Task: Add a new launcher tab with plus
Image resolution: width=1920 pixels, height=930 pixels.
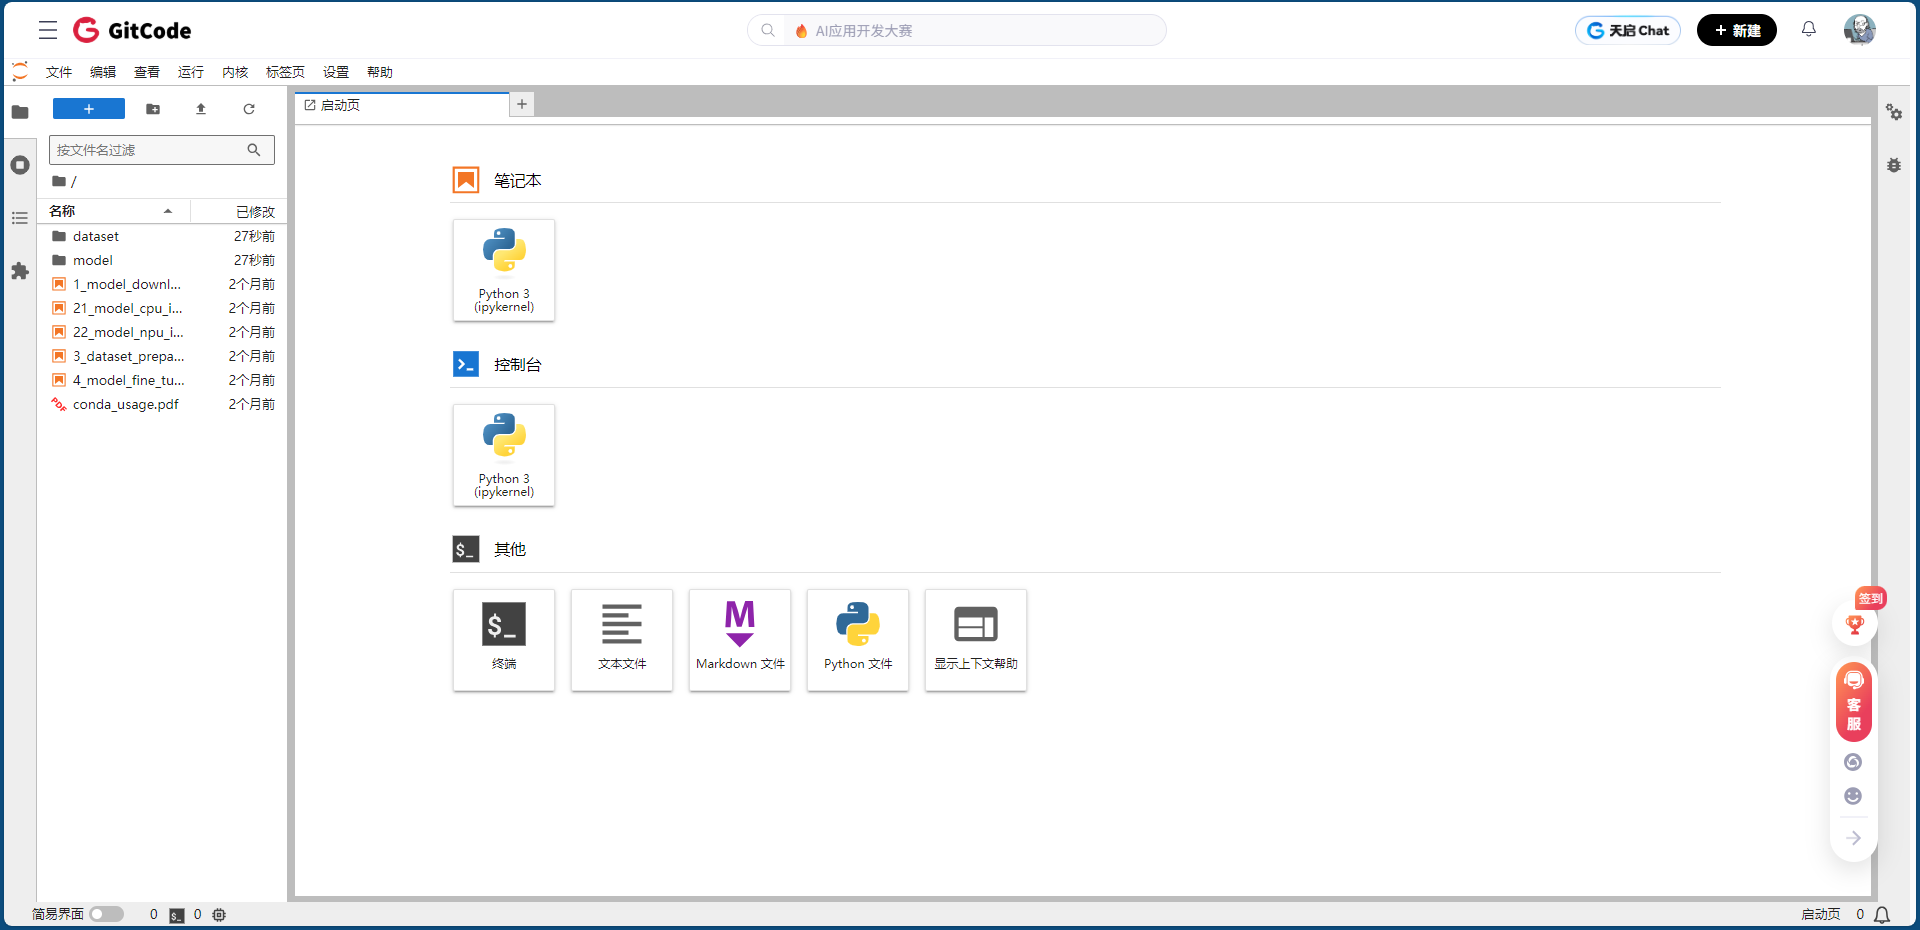Action: tap(522, 104)
